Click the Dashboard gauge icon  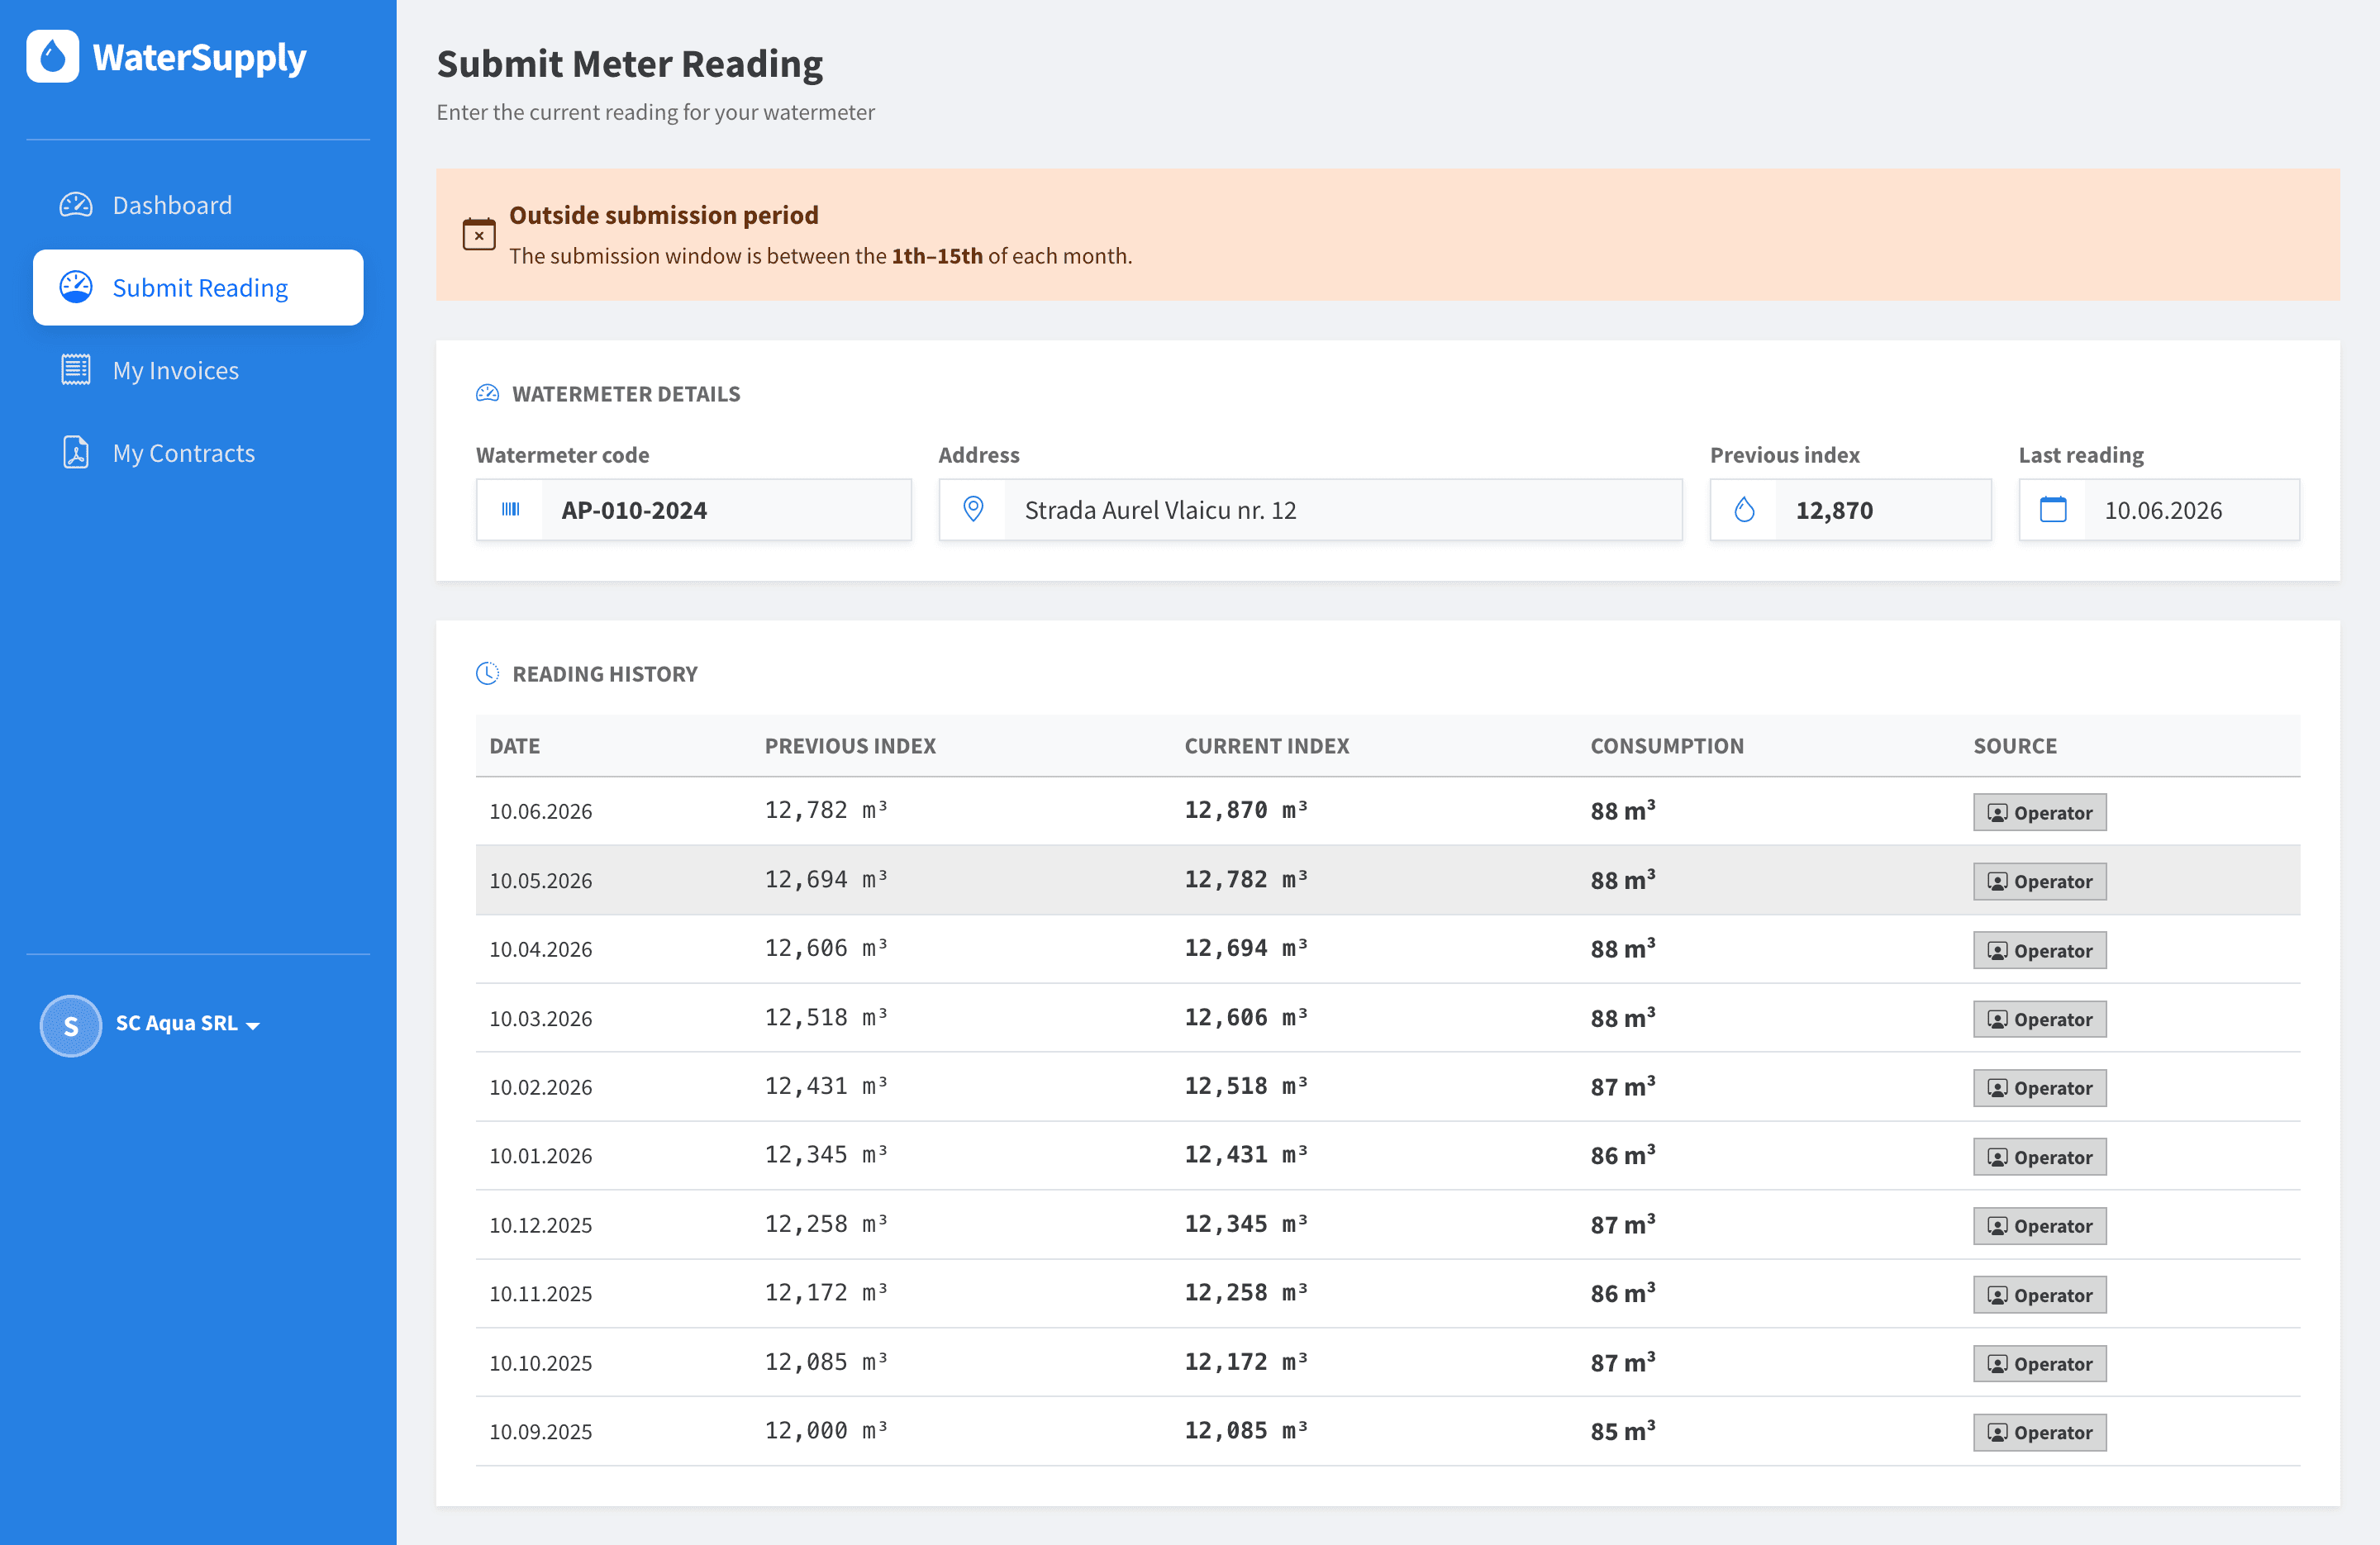pos(76,205)
